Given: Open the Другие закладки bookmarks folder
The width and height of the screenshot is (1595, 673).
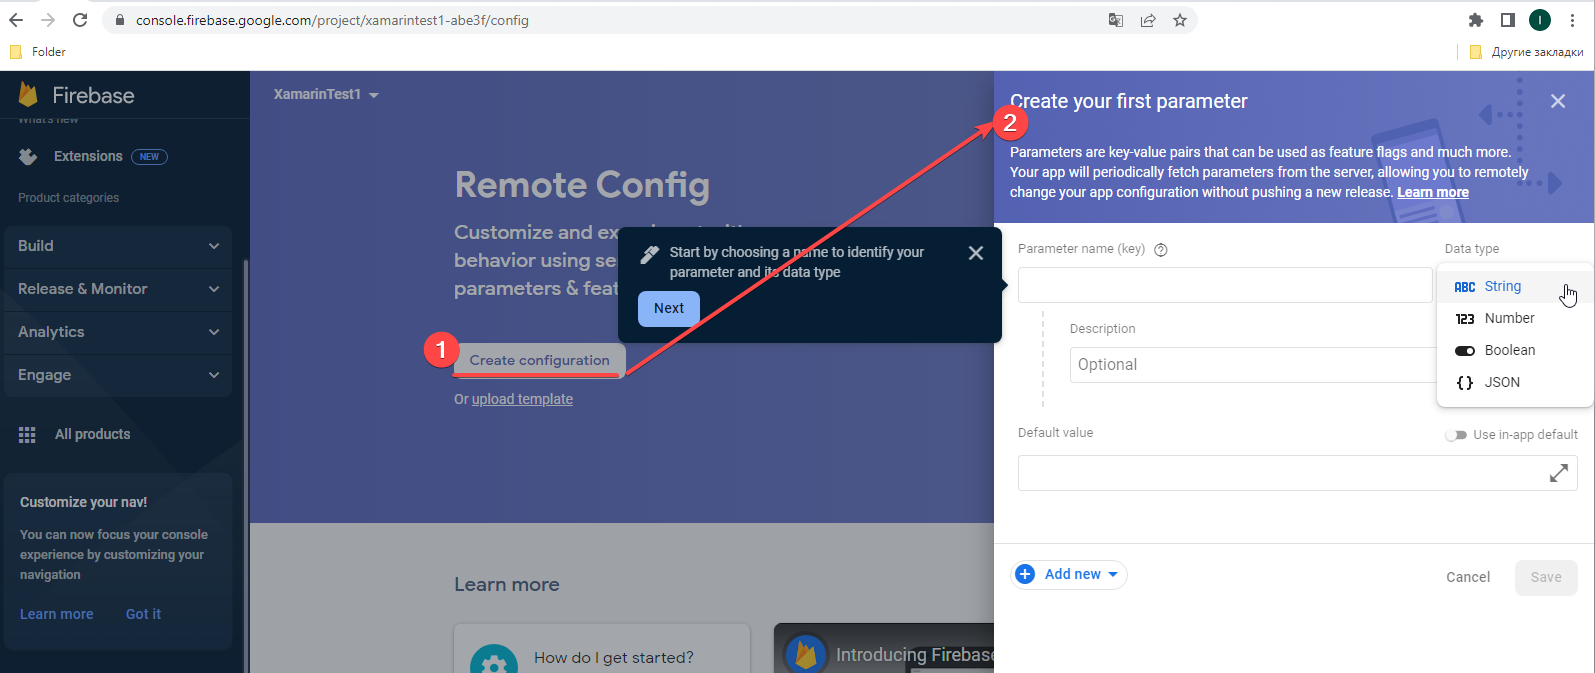Looking at the screenshot, I should point(1526,52).
